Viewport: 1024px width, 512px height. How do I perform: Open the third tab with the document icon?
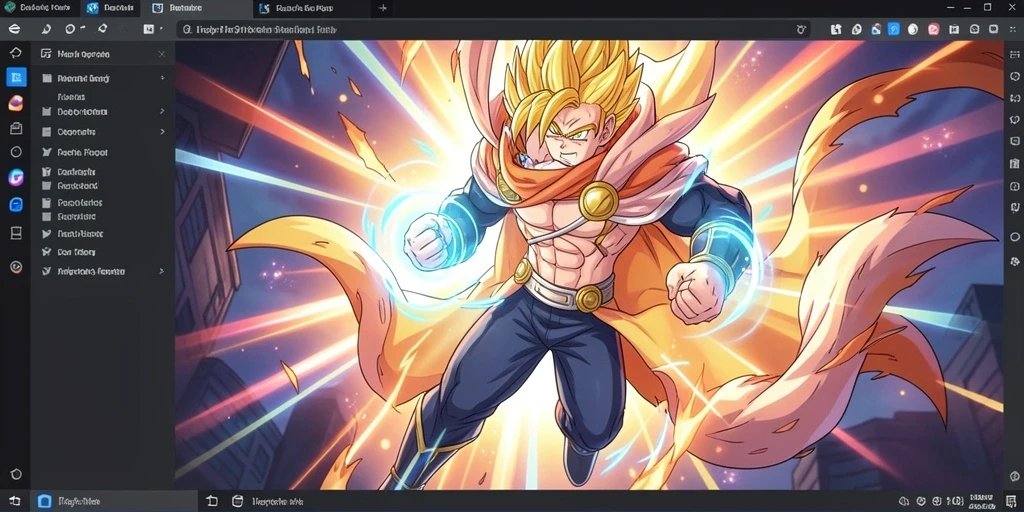coord(196,8)
